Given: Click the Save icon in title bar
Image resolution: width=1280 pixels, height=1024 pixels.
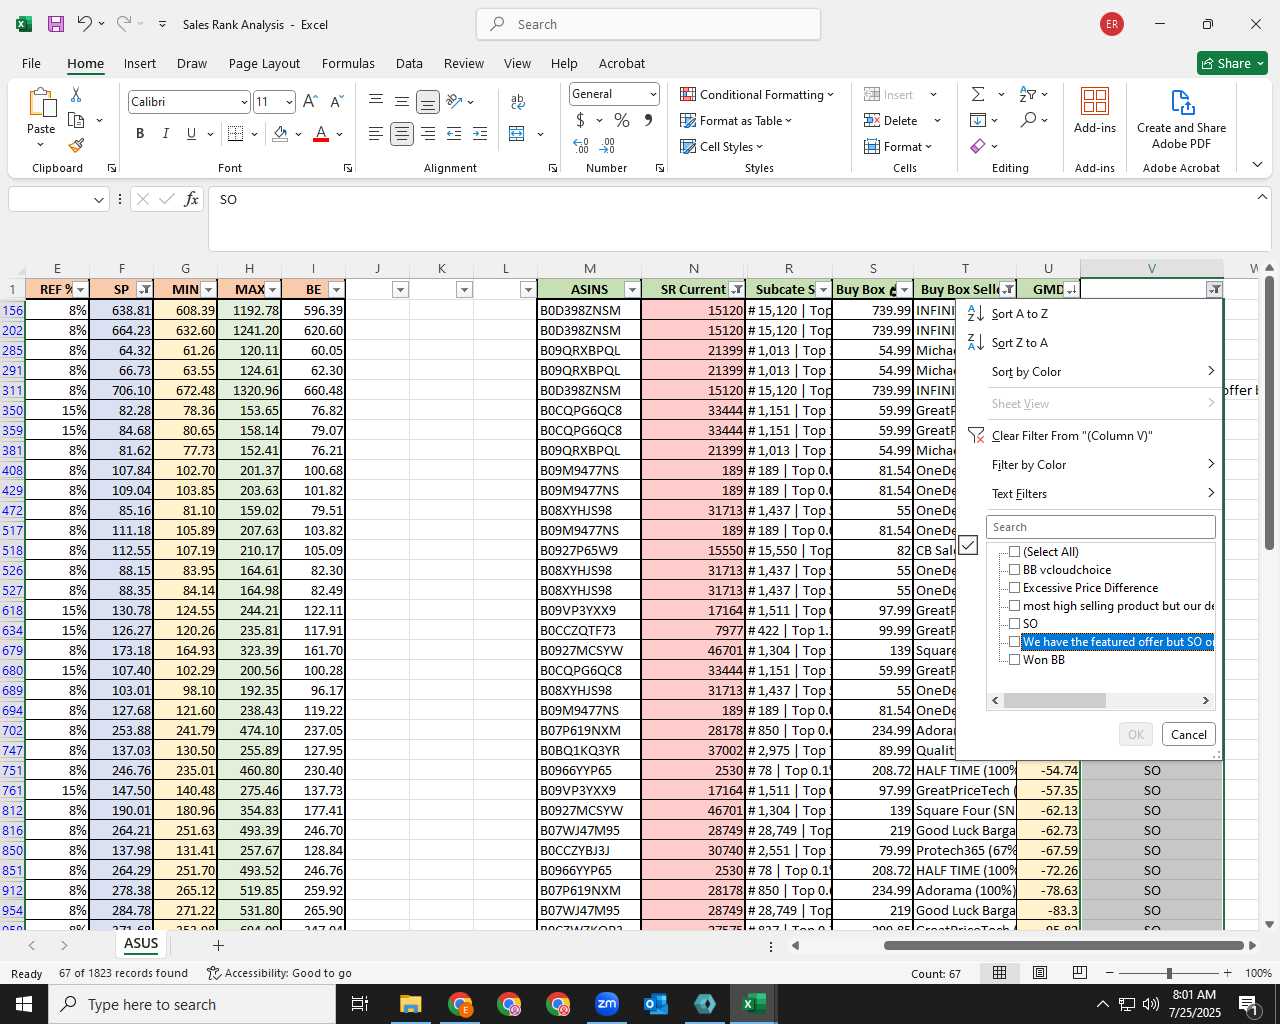Looking at the screenshot, I should [x=56, y=24].
